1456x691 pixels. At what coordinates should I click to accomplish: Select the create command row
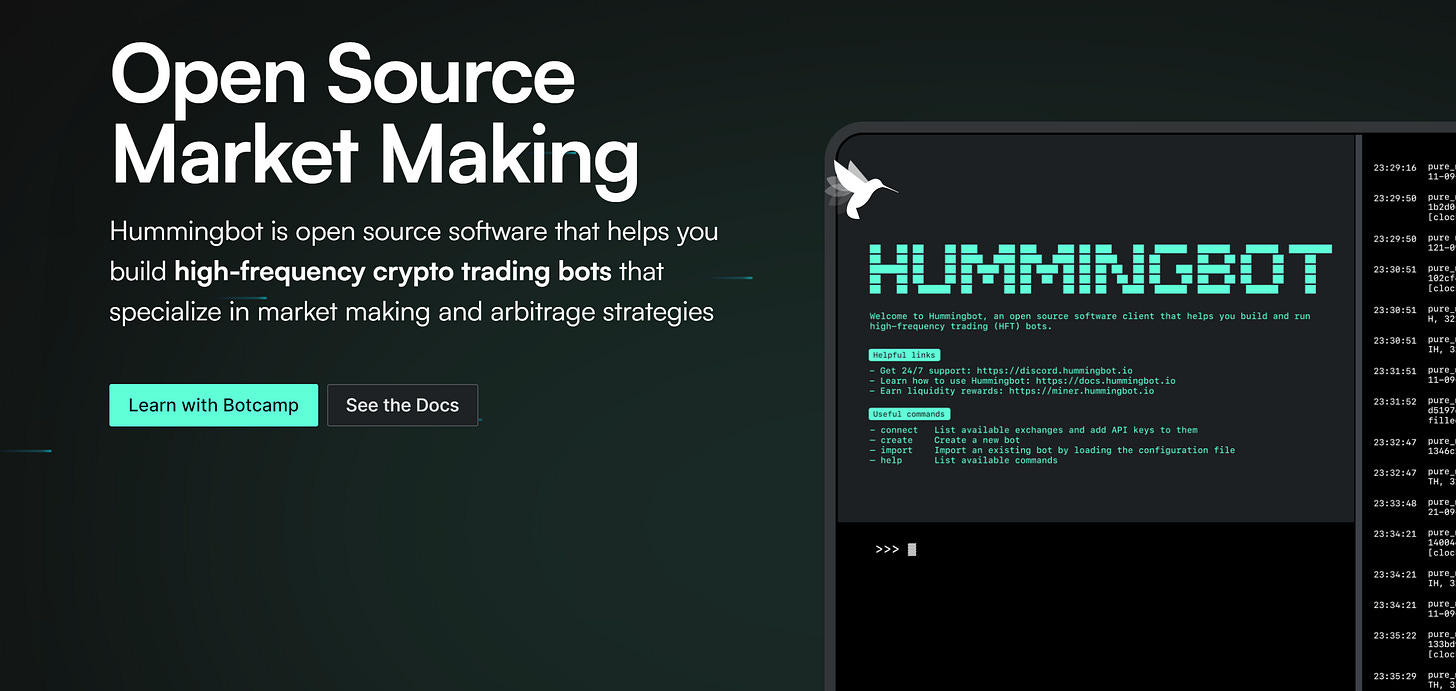(x=944, y=440)
